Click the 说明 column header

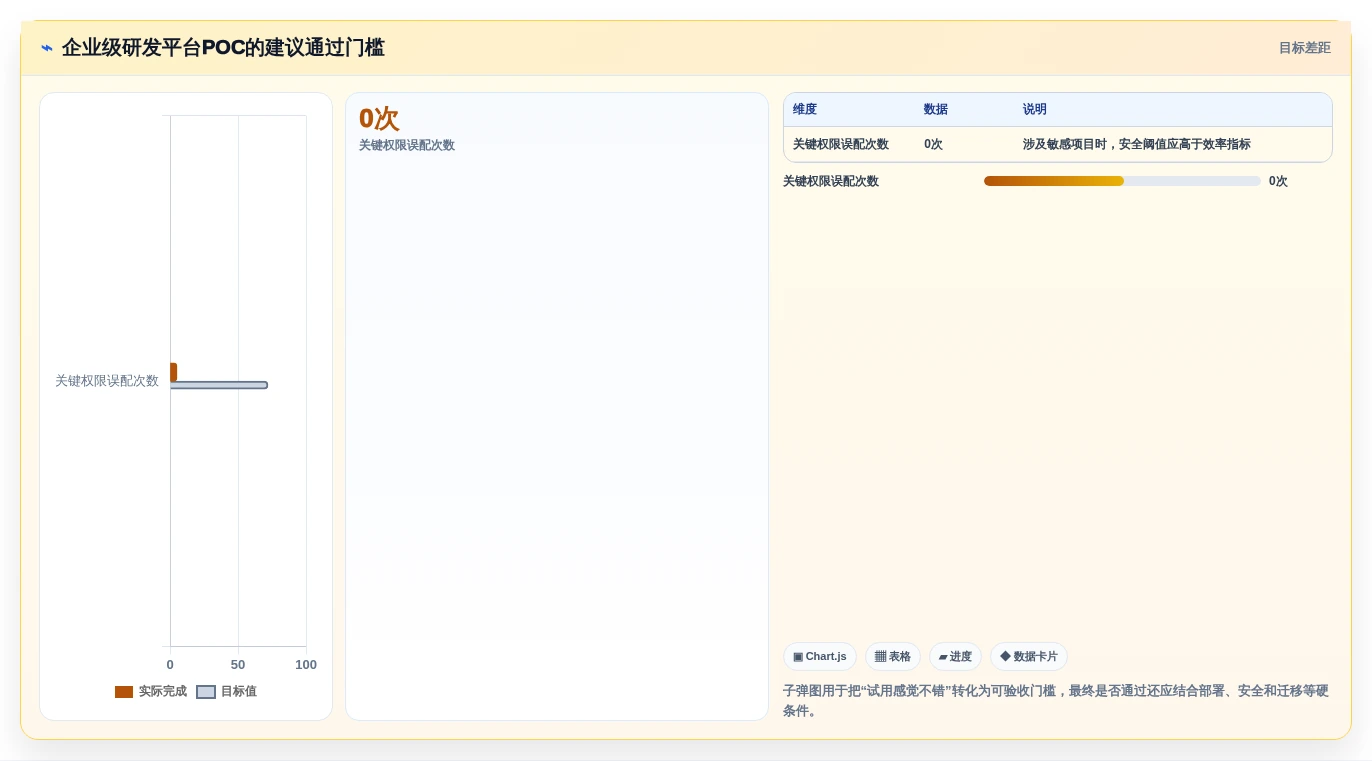point(1035,109)
